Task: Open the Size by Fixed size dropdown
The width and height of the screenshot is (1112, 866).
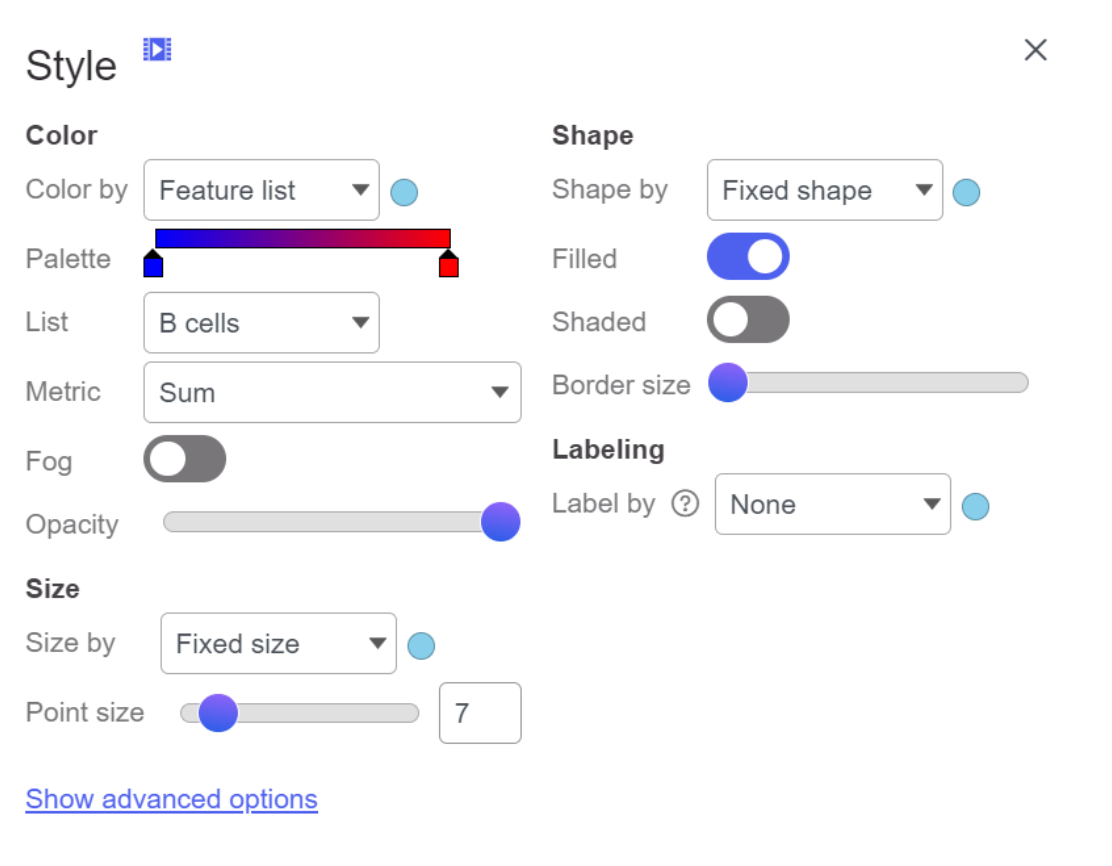Action: [x=278, y=643]
